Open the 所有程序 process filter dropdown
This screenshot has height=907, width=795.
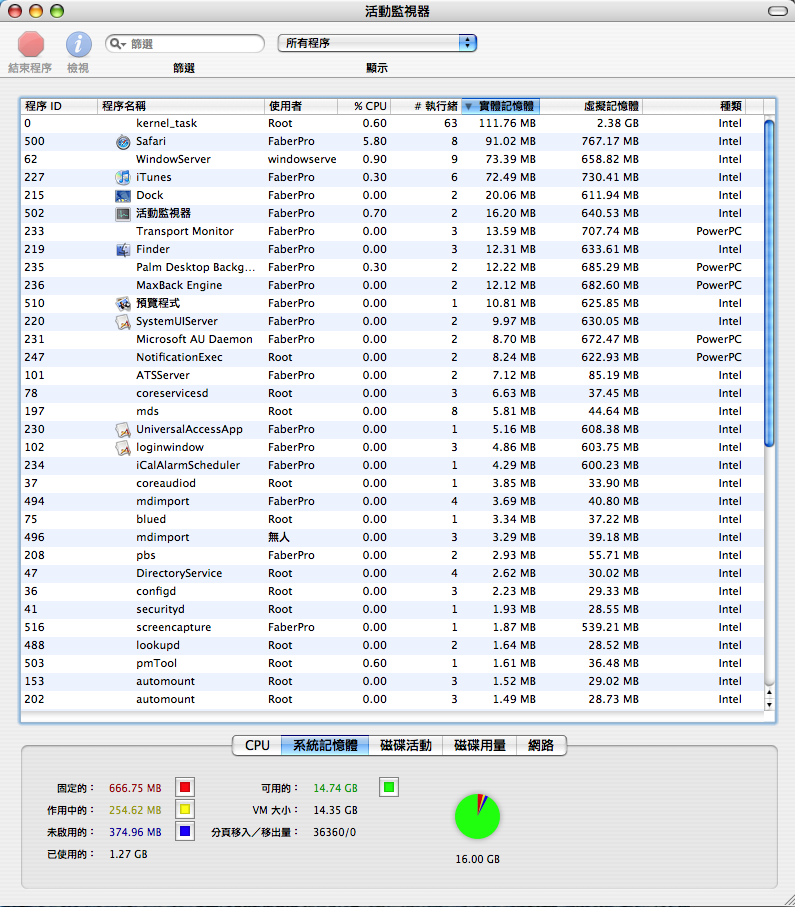[x=377, y=43]
